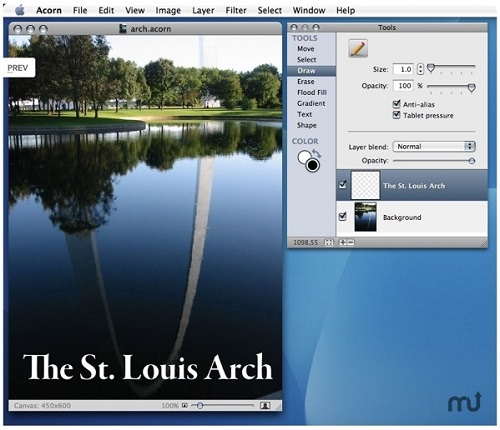Click the pencil draw tool icon

coord(358,48)
